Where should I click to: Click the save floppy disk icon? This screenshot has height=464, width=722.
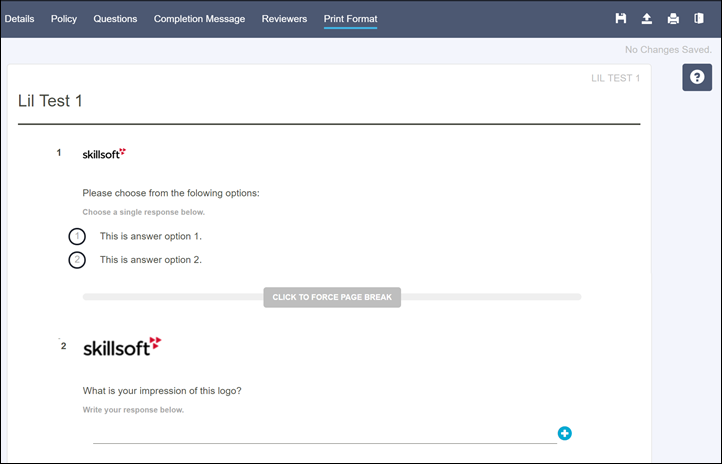[621, 19]
